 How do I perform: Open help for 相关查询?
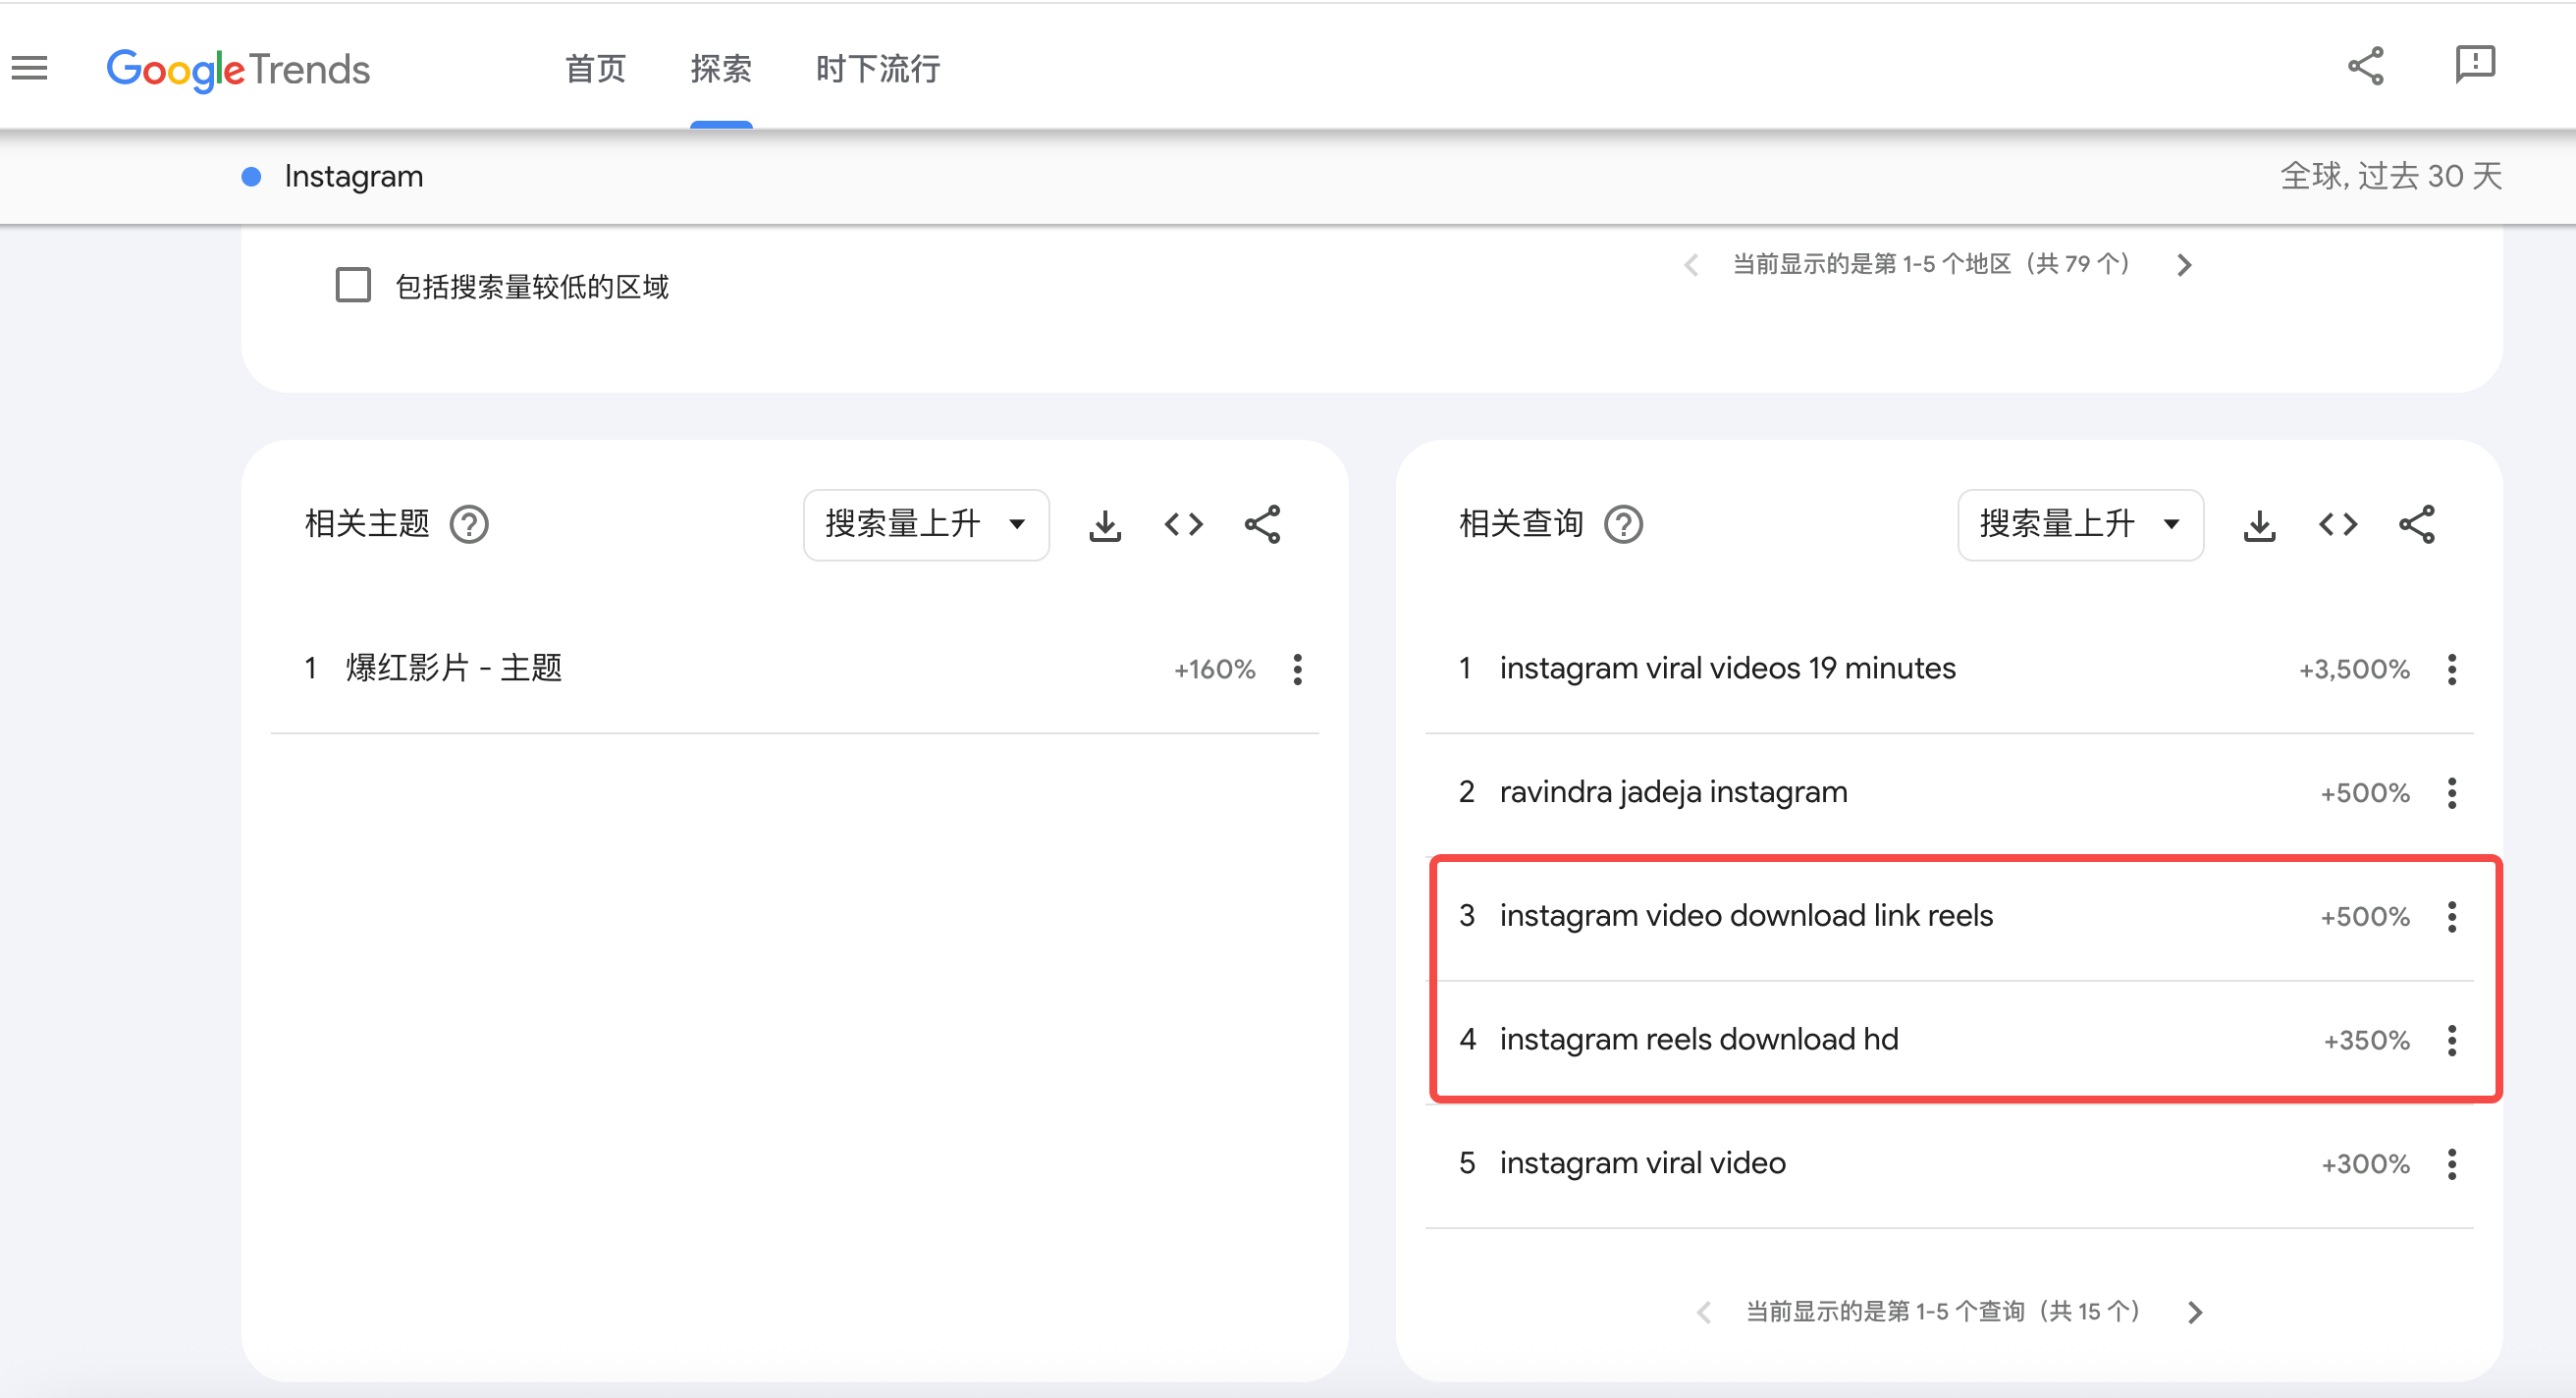tap(1624, 524)
